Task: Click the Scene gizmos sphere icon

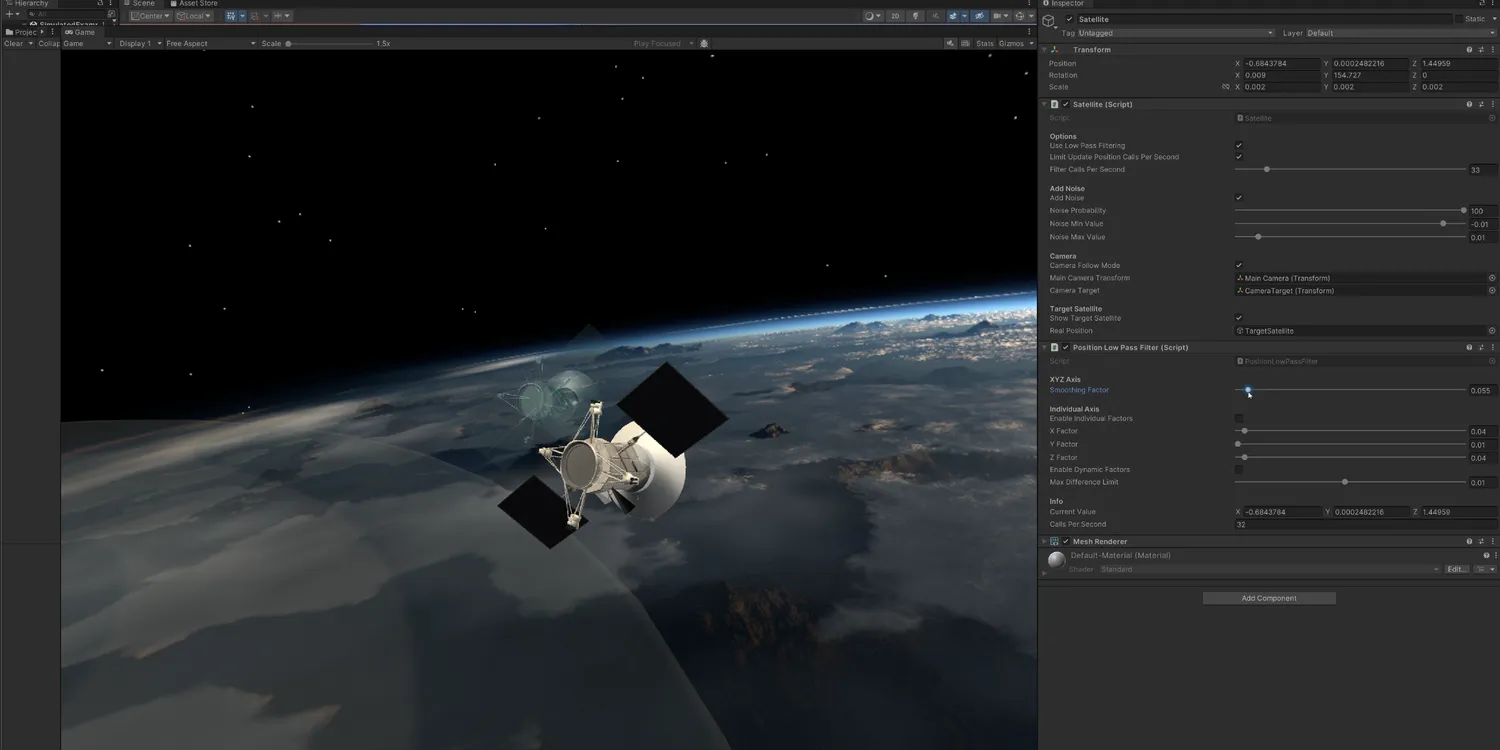Action: tap(1020, 16)
